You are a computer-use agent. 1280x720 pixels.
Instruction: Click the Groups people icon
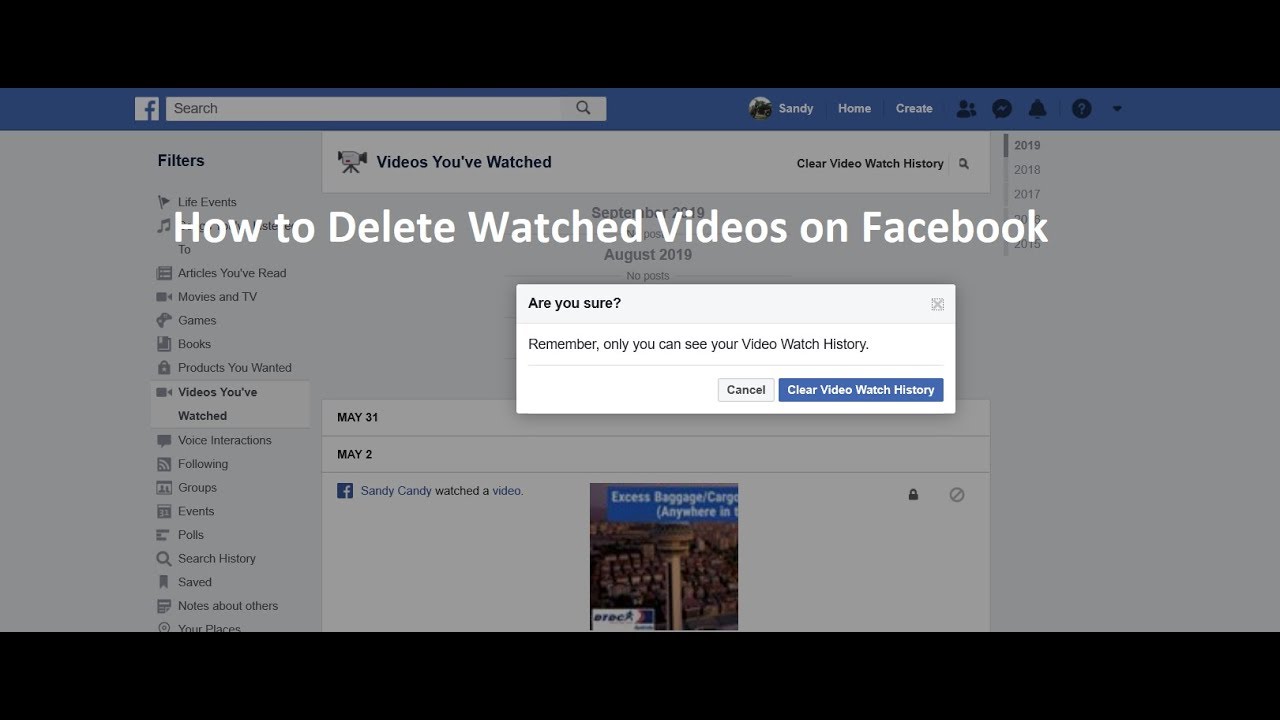[164, 488]
